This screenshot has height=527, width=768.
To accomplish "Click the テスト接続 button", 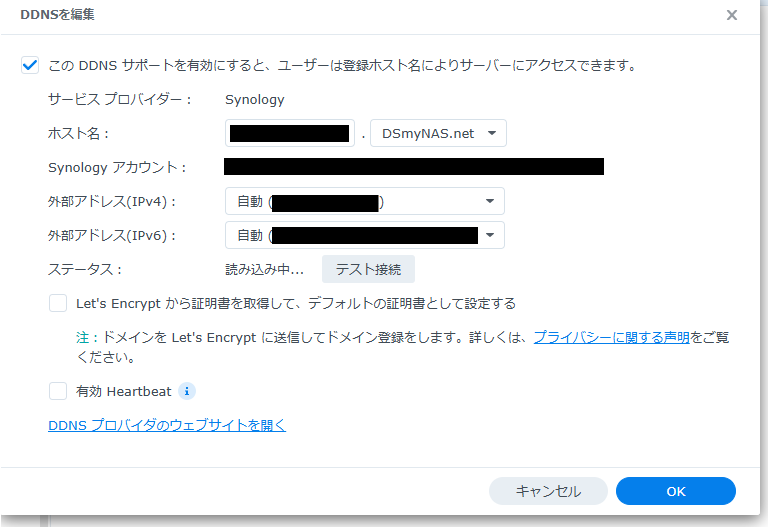I will (x=367, y=269).
